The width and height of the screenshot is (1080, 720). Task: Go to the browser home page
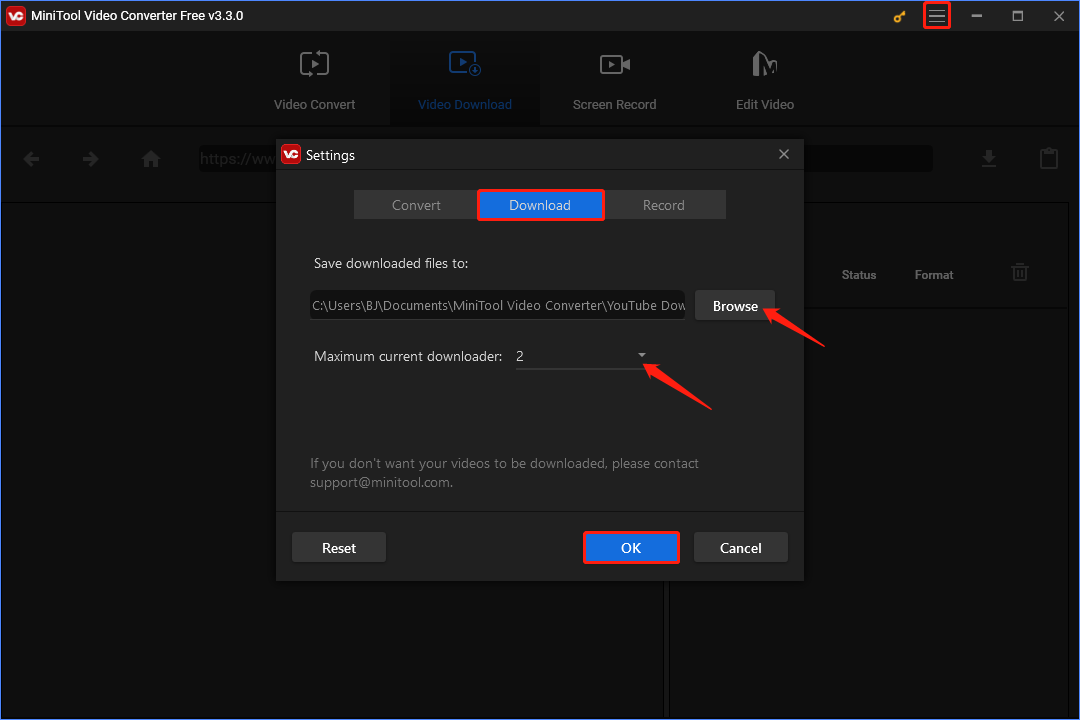[x=151, y=159]
